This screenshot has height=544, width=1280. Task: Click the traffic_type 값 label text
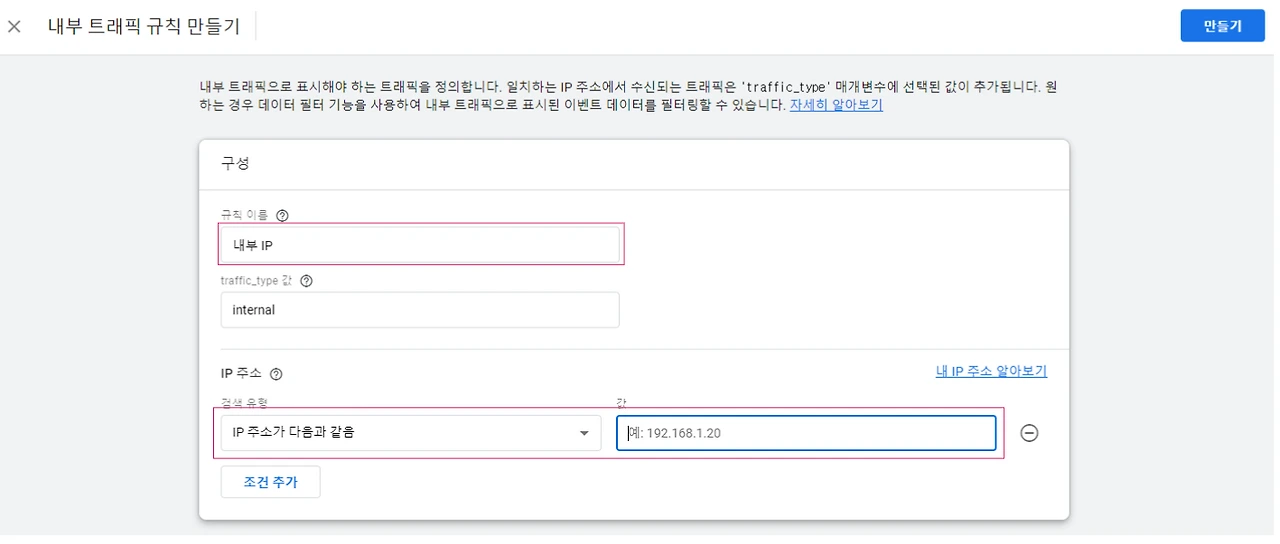257,281
